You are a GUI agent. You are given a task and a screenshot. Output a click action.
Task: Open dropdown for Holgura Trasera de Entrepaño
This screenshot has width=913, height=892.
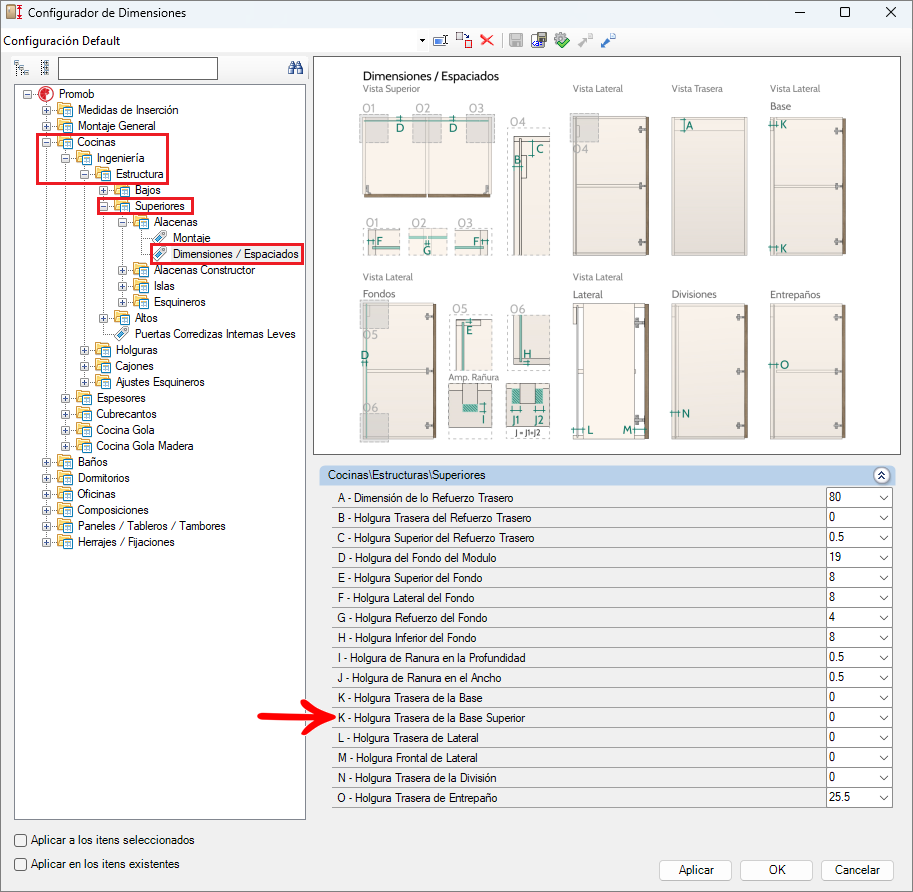(883, 798)
